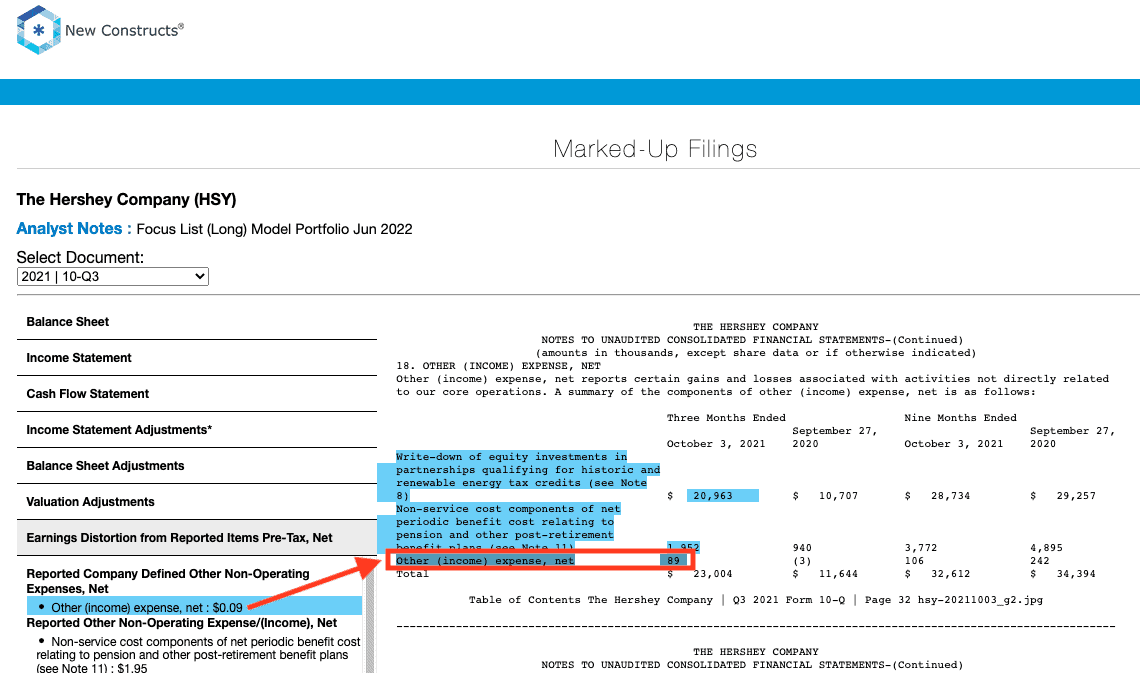Screen dimensions: 1140x673
Task: Click the 34,394 total value
Action: [x=1076, y=573]
